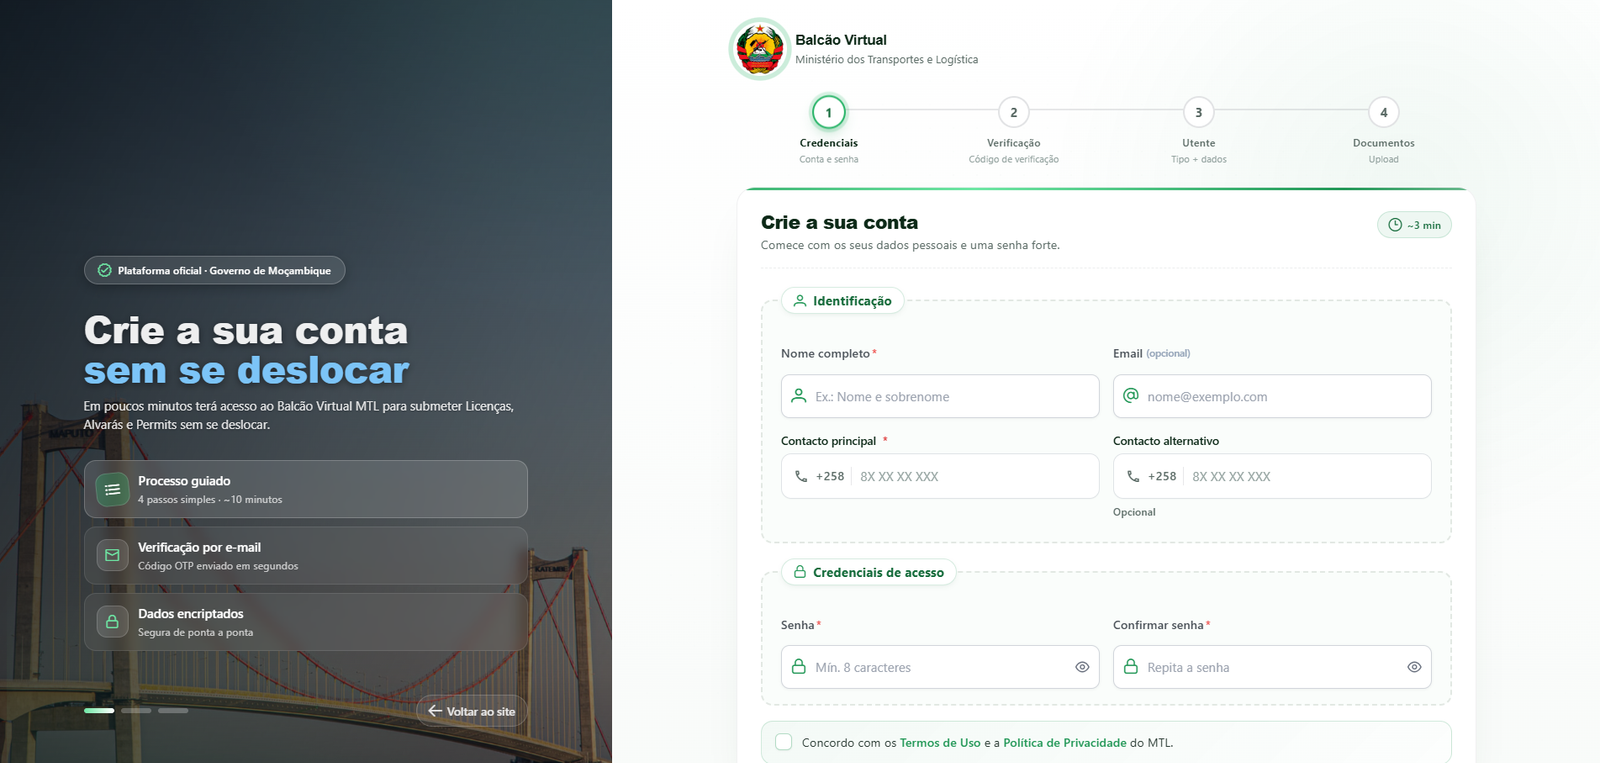The width and height of the screenshot is (1600, 763).
Task: Click the list icon beside Processo guiado
Action: 112,489
